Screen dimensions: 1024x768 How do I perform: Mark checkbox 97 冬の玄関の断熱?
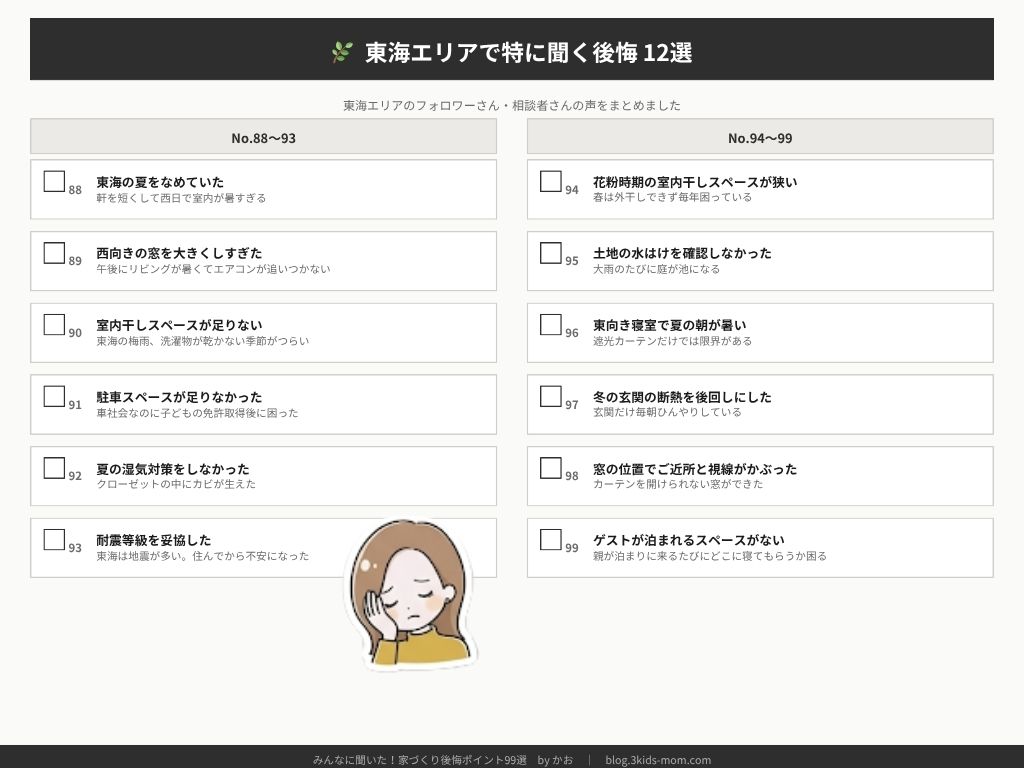click(550, 396)
